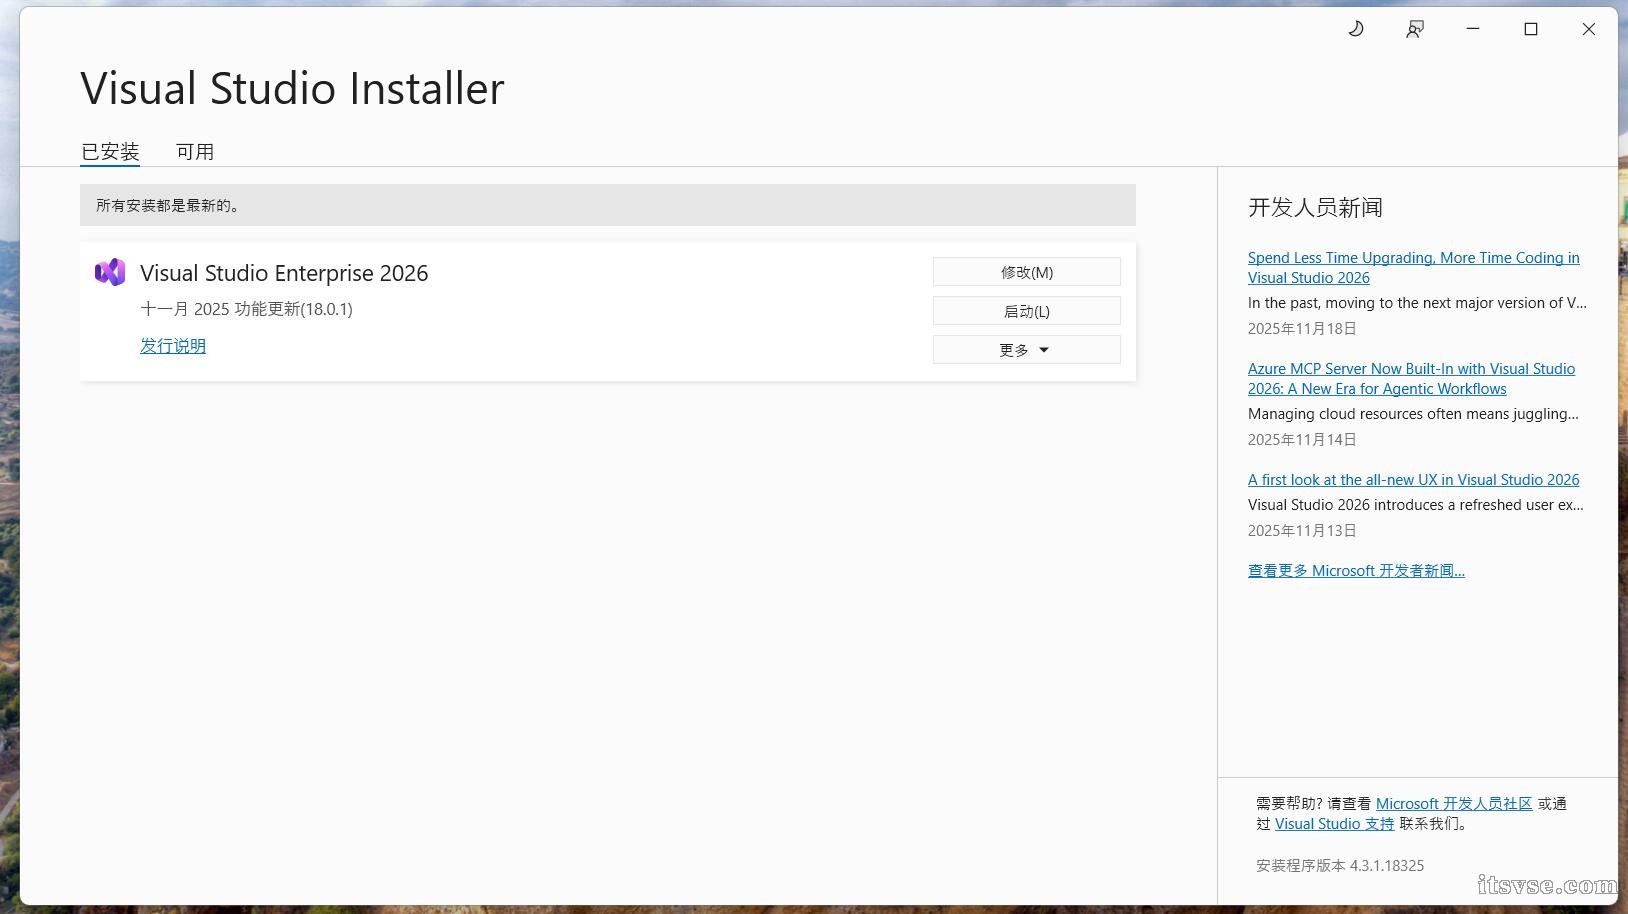
Task: Open the 发行说明 release notes link
Action: click(173, 346)
